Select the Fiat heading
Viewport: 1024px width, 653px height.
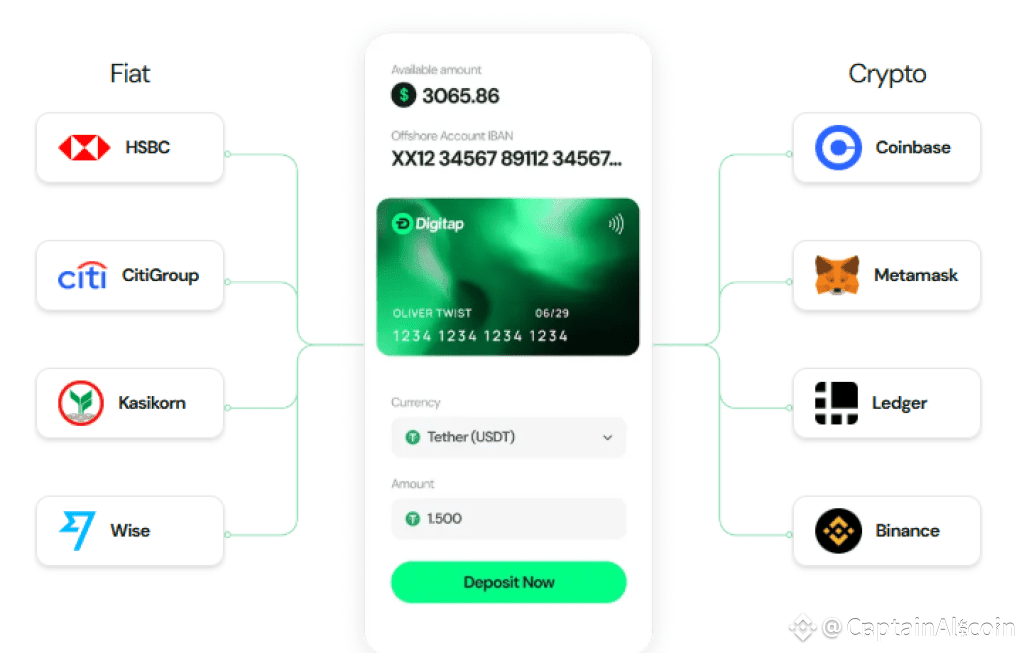click(130, 74)
